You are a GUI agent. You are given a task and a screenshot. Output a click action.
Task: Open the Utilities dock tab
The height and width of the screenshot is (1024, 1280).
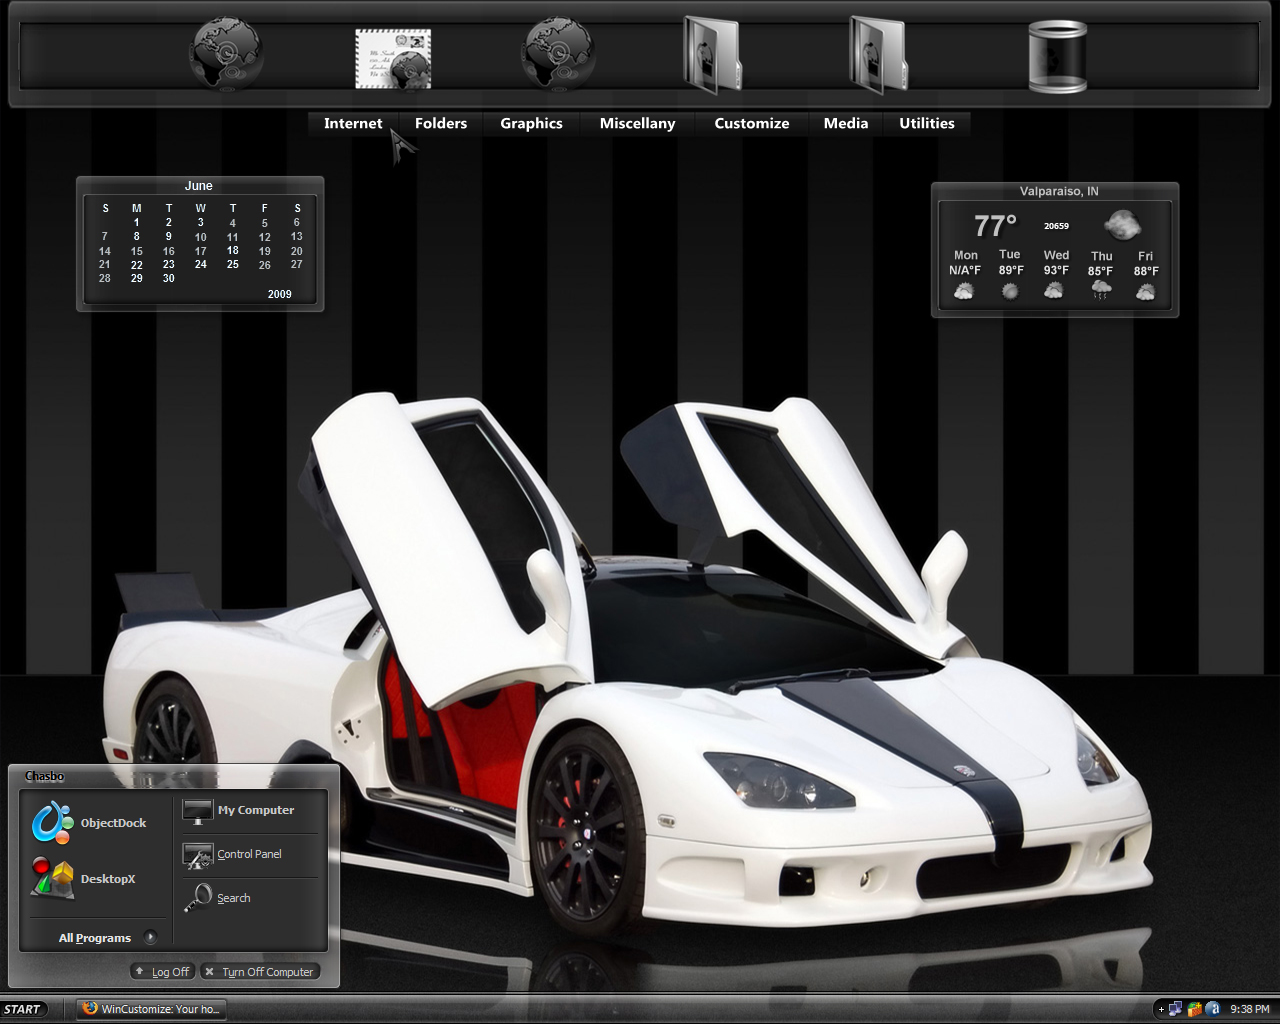(x=927, y=123)
